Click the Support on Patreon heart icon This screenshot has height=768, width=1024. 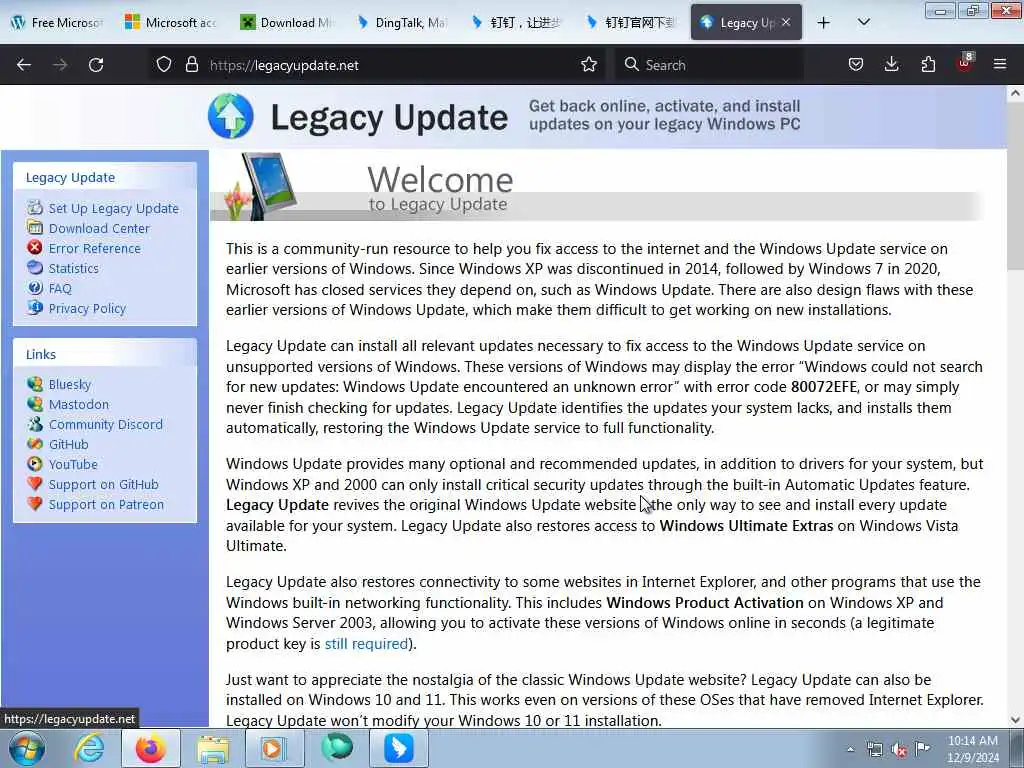[35, 504]
